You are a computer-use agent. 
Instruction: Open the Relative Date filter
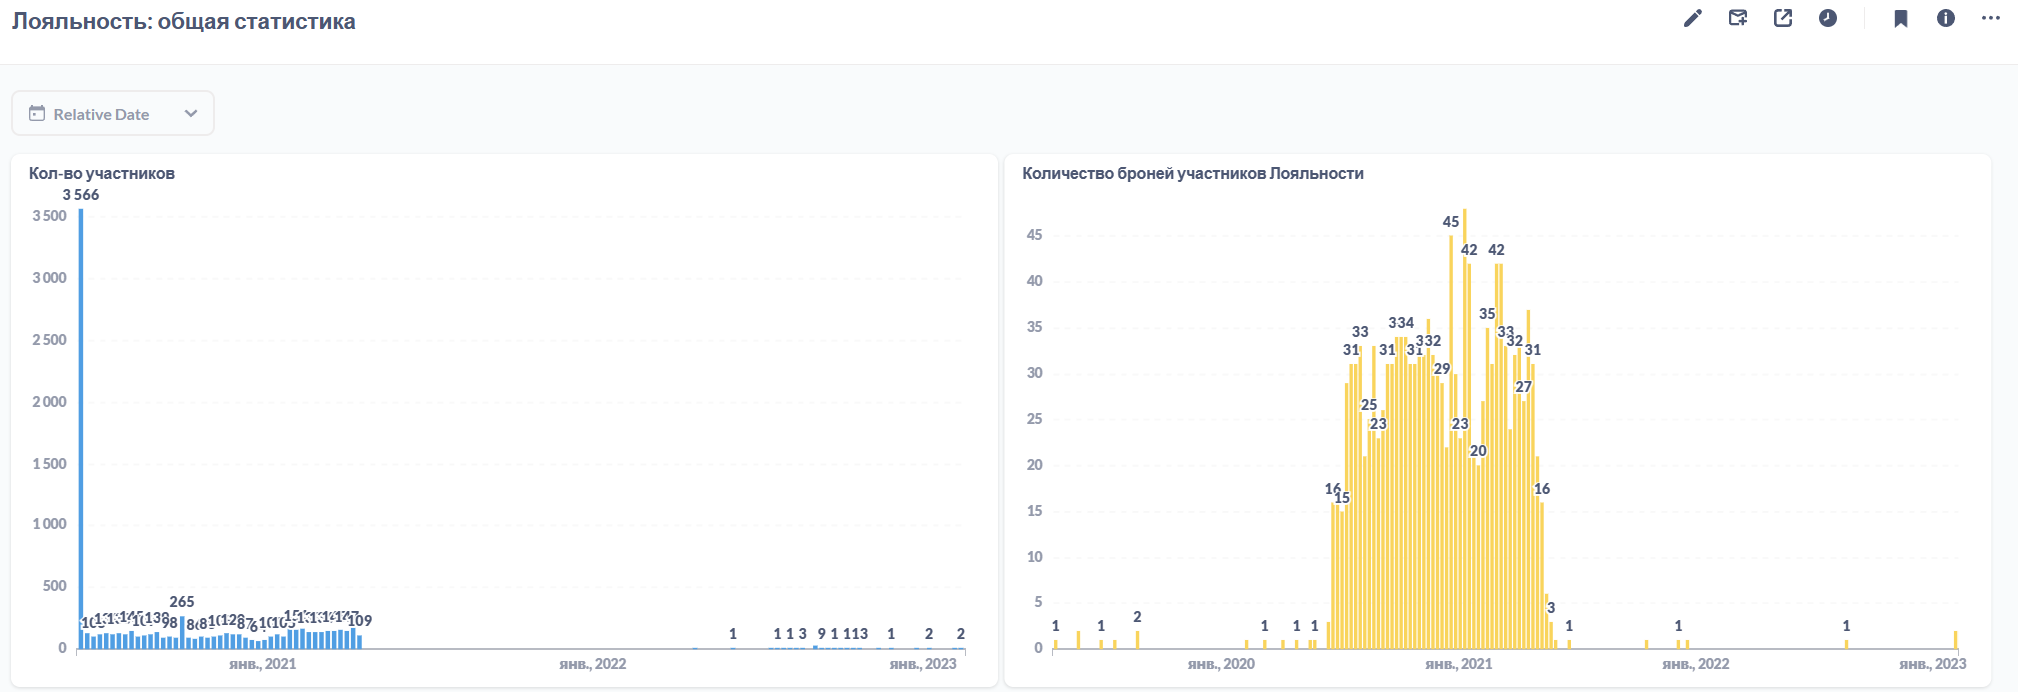(112, 114)
